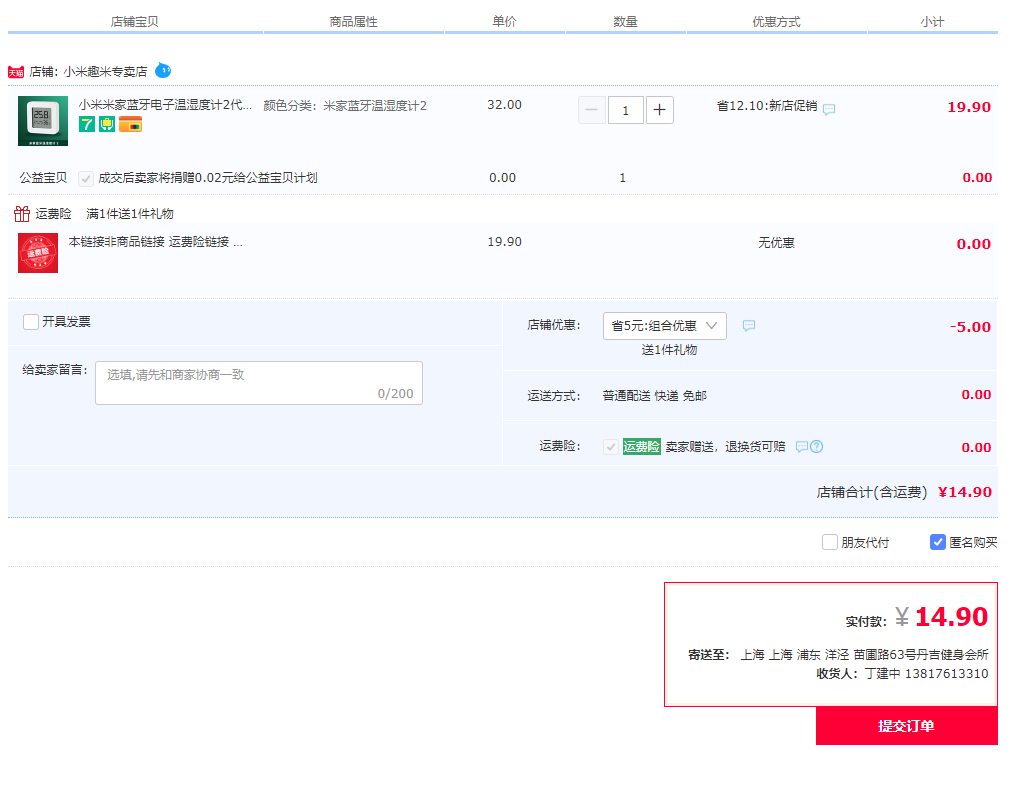Click the store total ¥14.90

point(965,492)
